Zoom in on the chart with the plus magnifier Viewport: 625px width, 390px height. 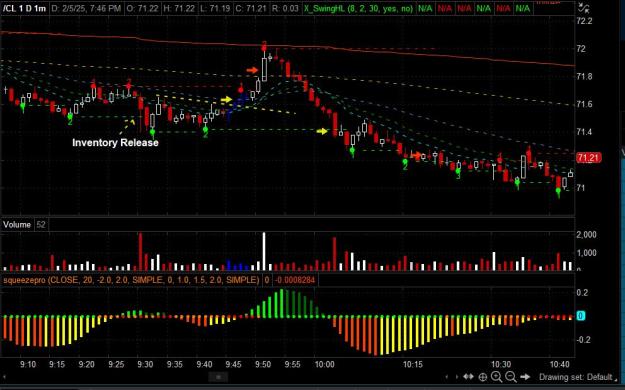coord(497,376)
